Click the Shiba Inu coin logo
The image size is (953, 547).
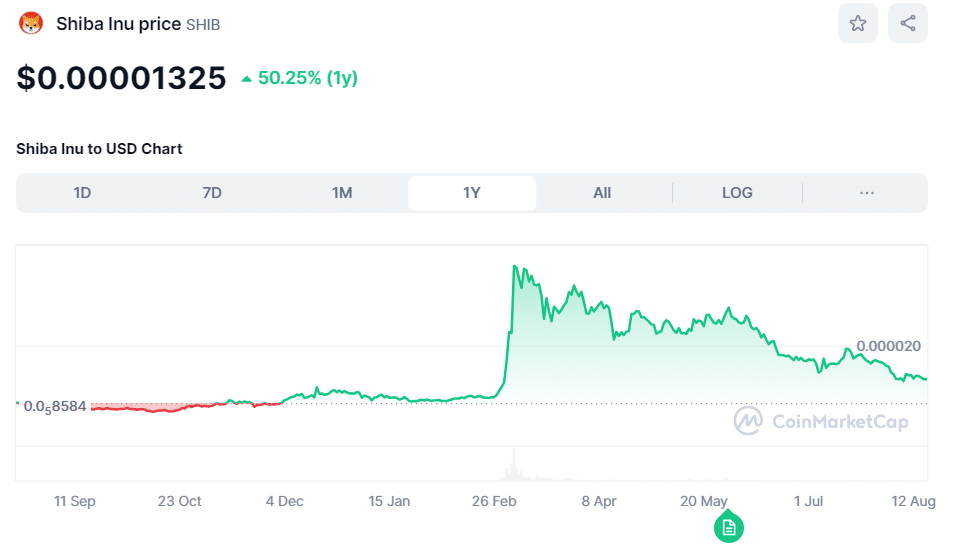[x=32, y=24]
